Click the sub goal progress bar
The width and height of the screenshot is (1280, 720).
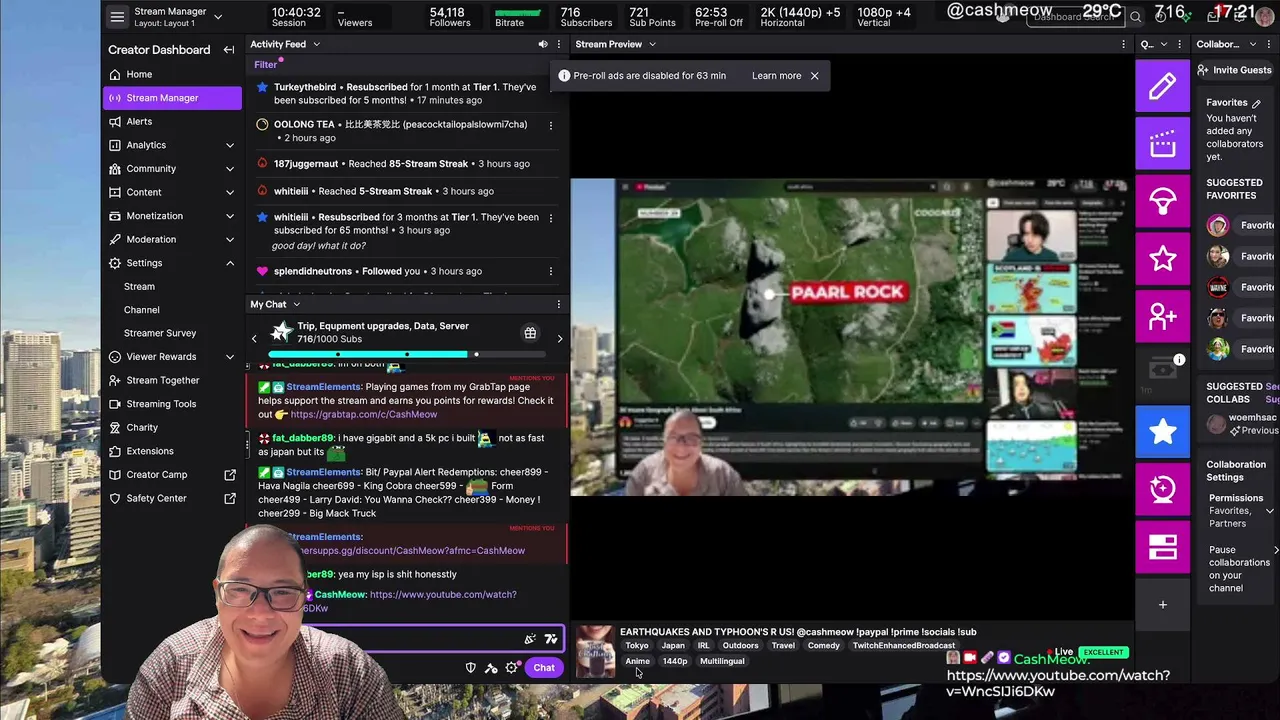[x=407, y=354]
